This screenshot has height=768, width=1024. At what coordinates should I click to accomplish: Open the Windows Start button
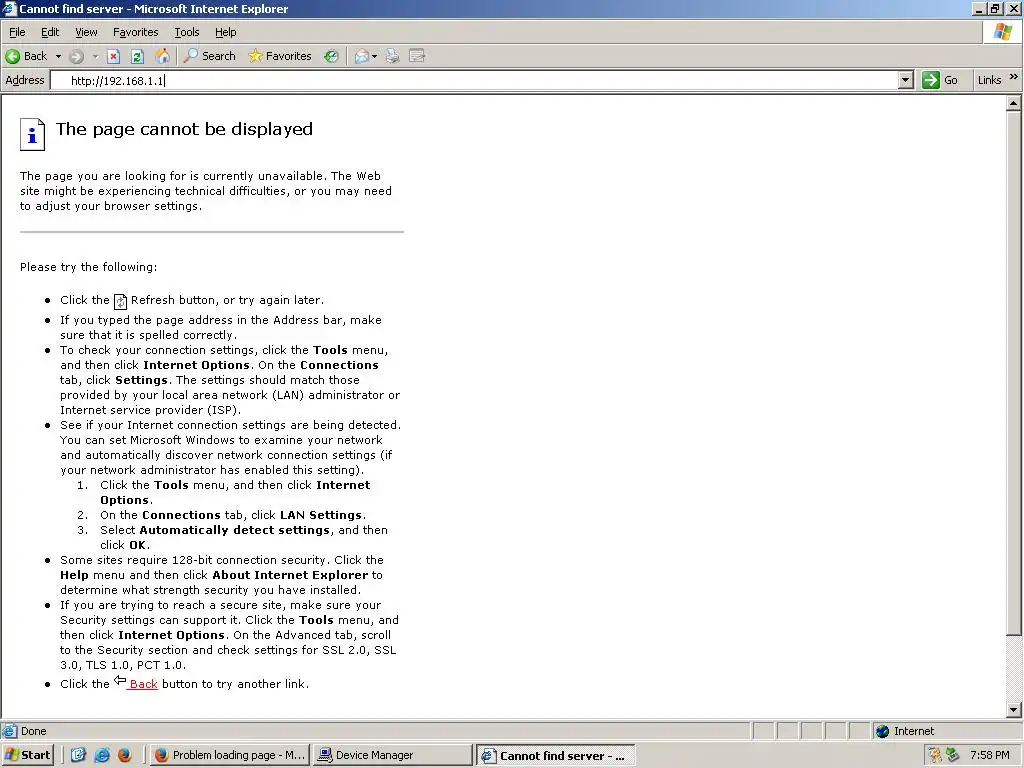27,755
